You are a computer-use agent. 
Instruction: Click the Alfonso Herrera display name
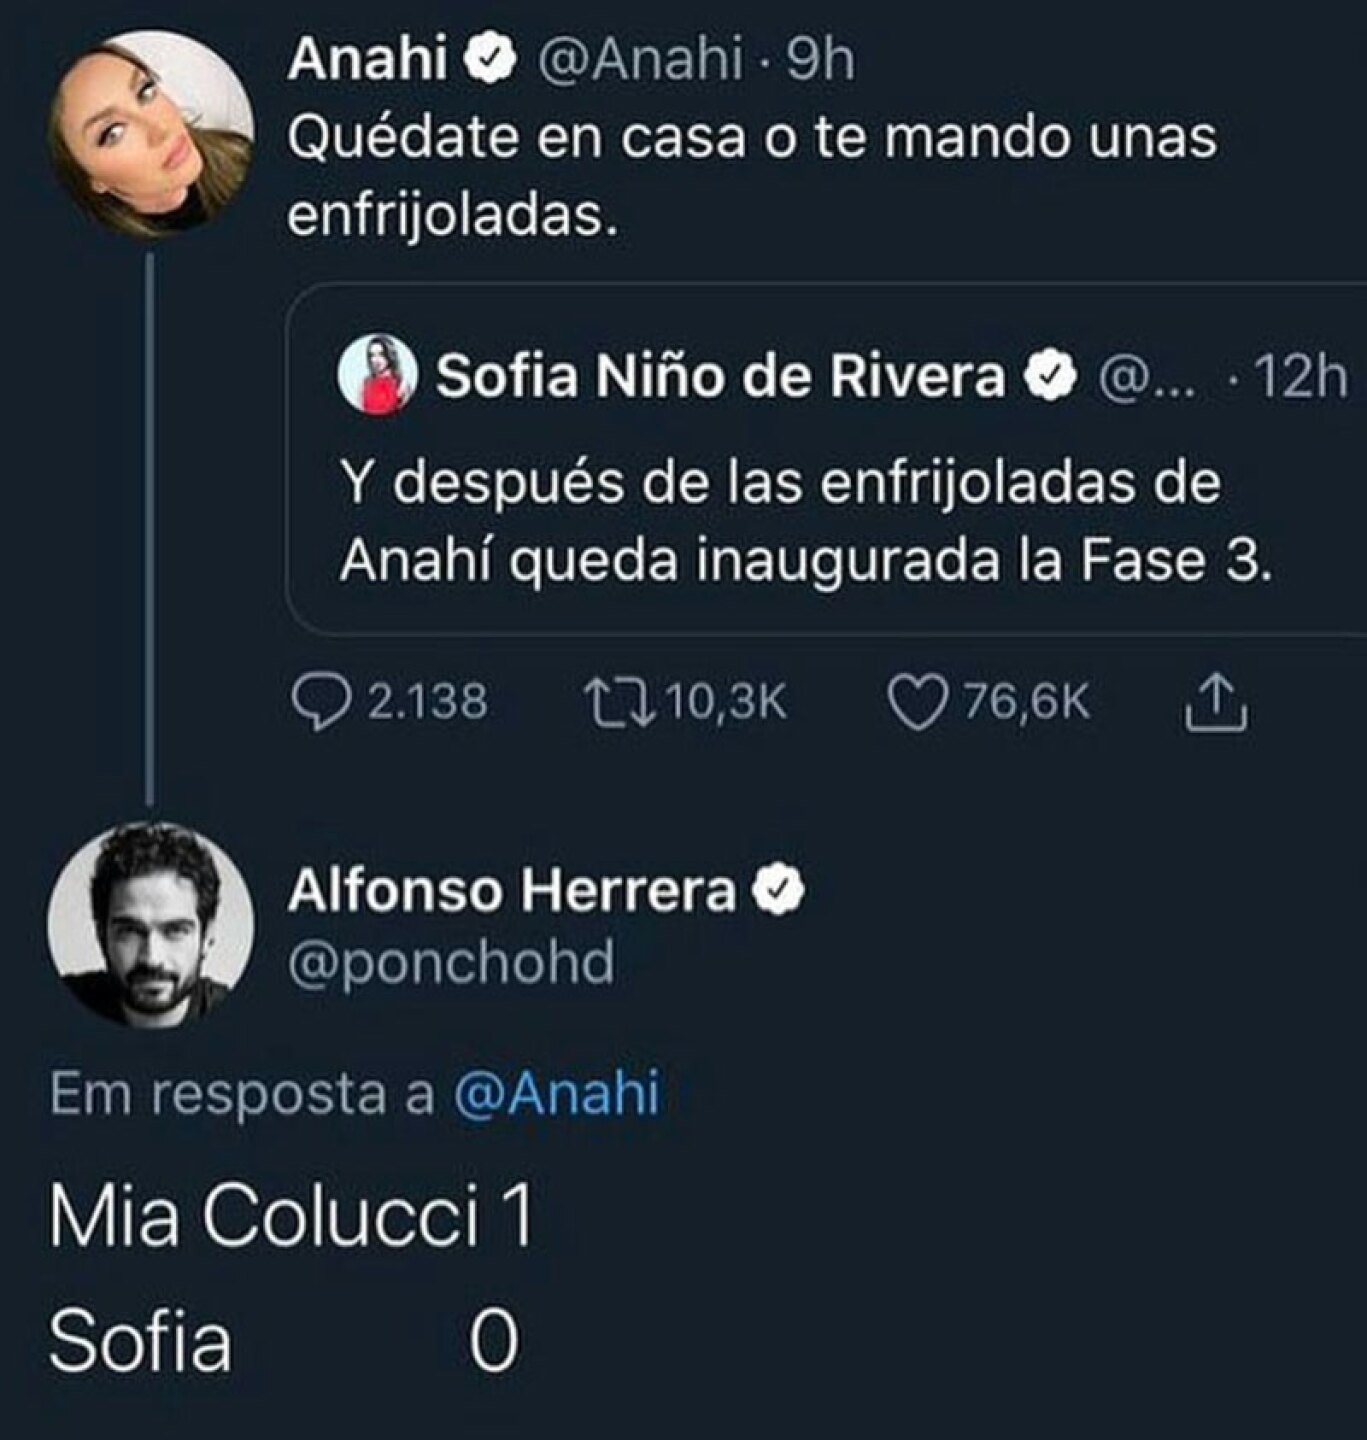[512, 890]
